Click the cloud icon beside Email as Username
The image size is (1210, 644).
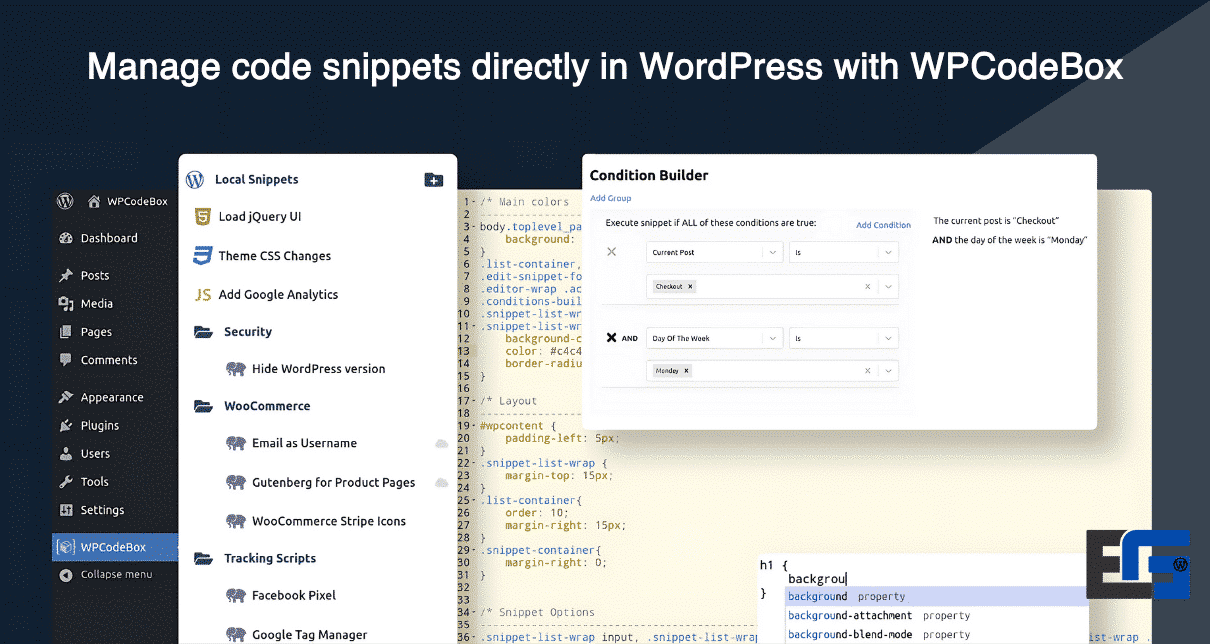pyautogui.click(x=440, y=443)
